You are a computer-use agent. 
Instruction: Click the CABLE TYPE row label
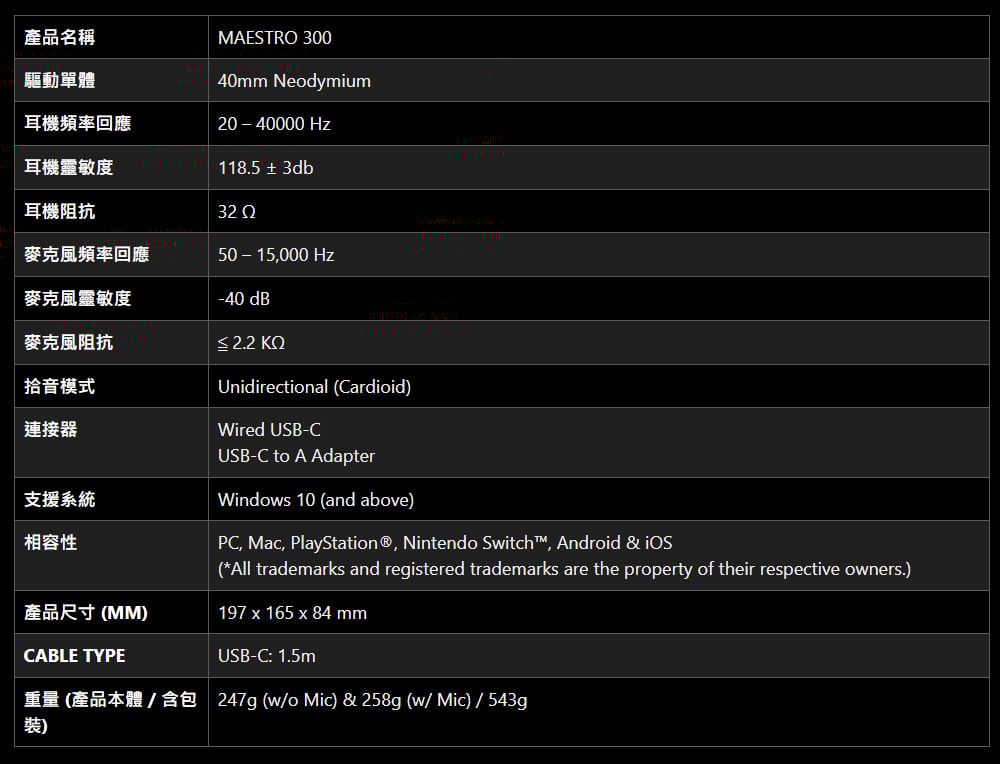pyautogui.click(x=75, y=656)
